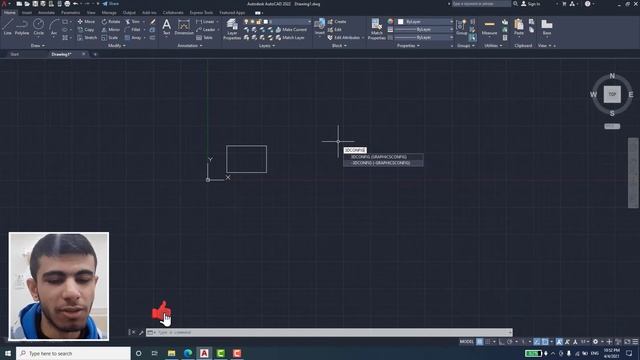Open the object color ByLayer dropdown
The width and height of the screenshot is (640, 360).
coord(425,21)
